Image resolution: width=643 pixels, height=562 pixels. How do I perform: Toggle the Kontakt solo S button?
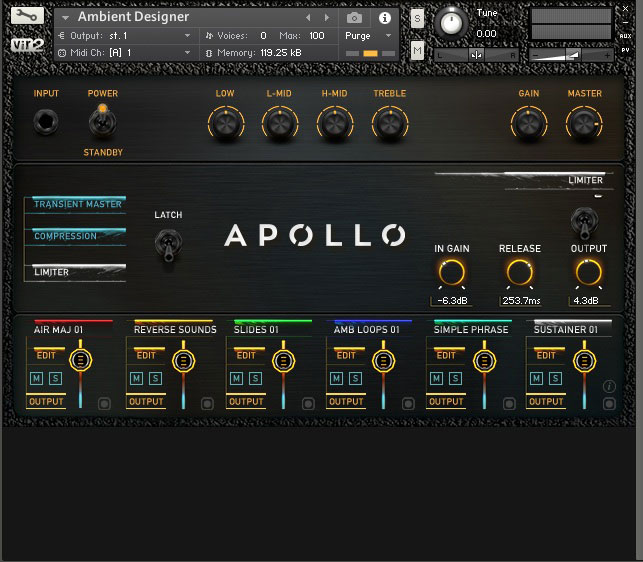click(x=417, y=18)
